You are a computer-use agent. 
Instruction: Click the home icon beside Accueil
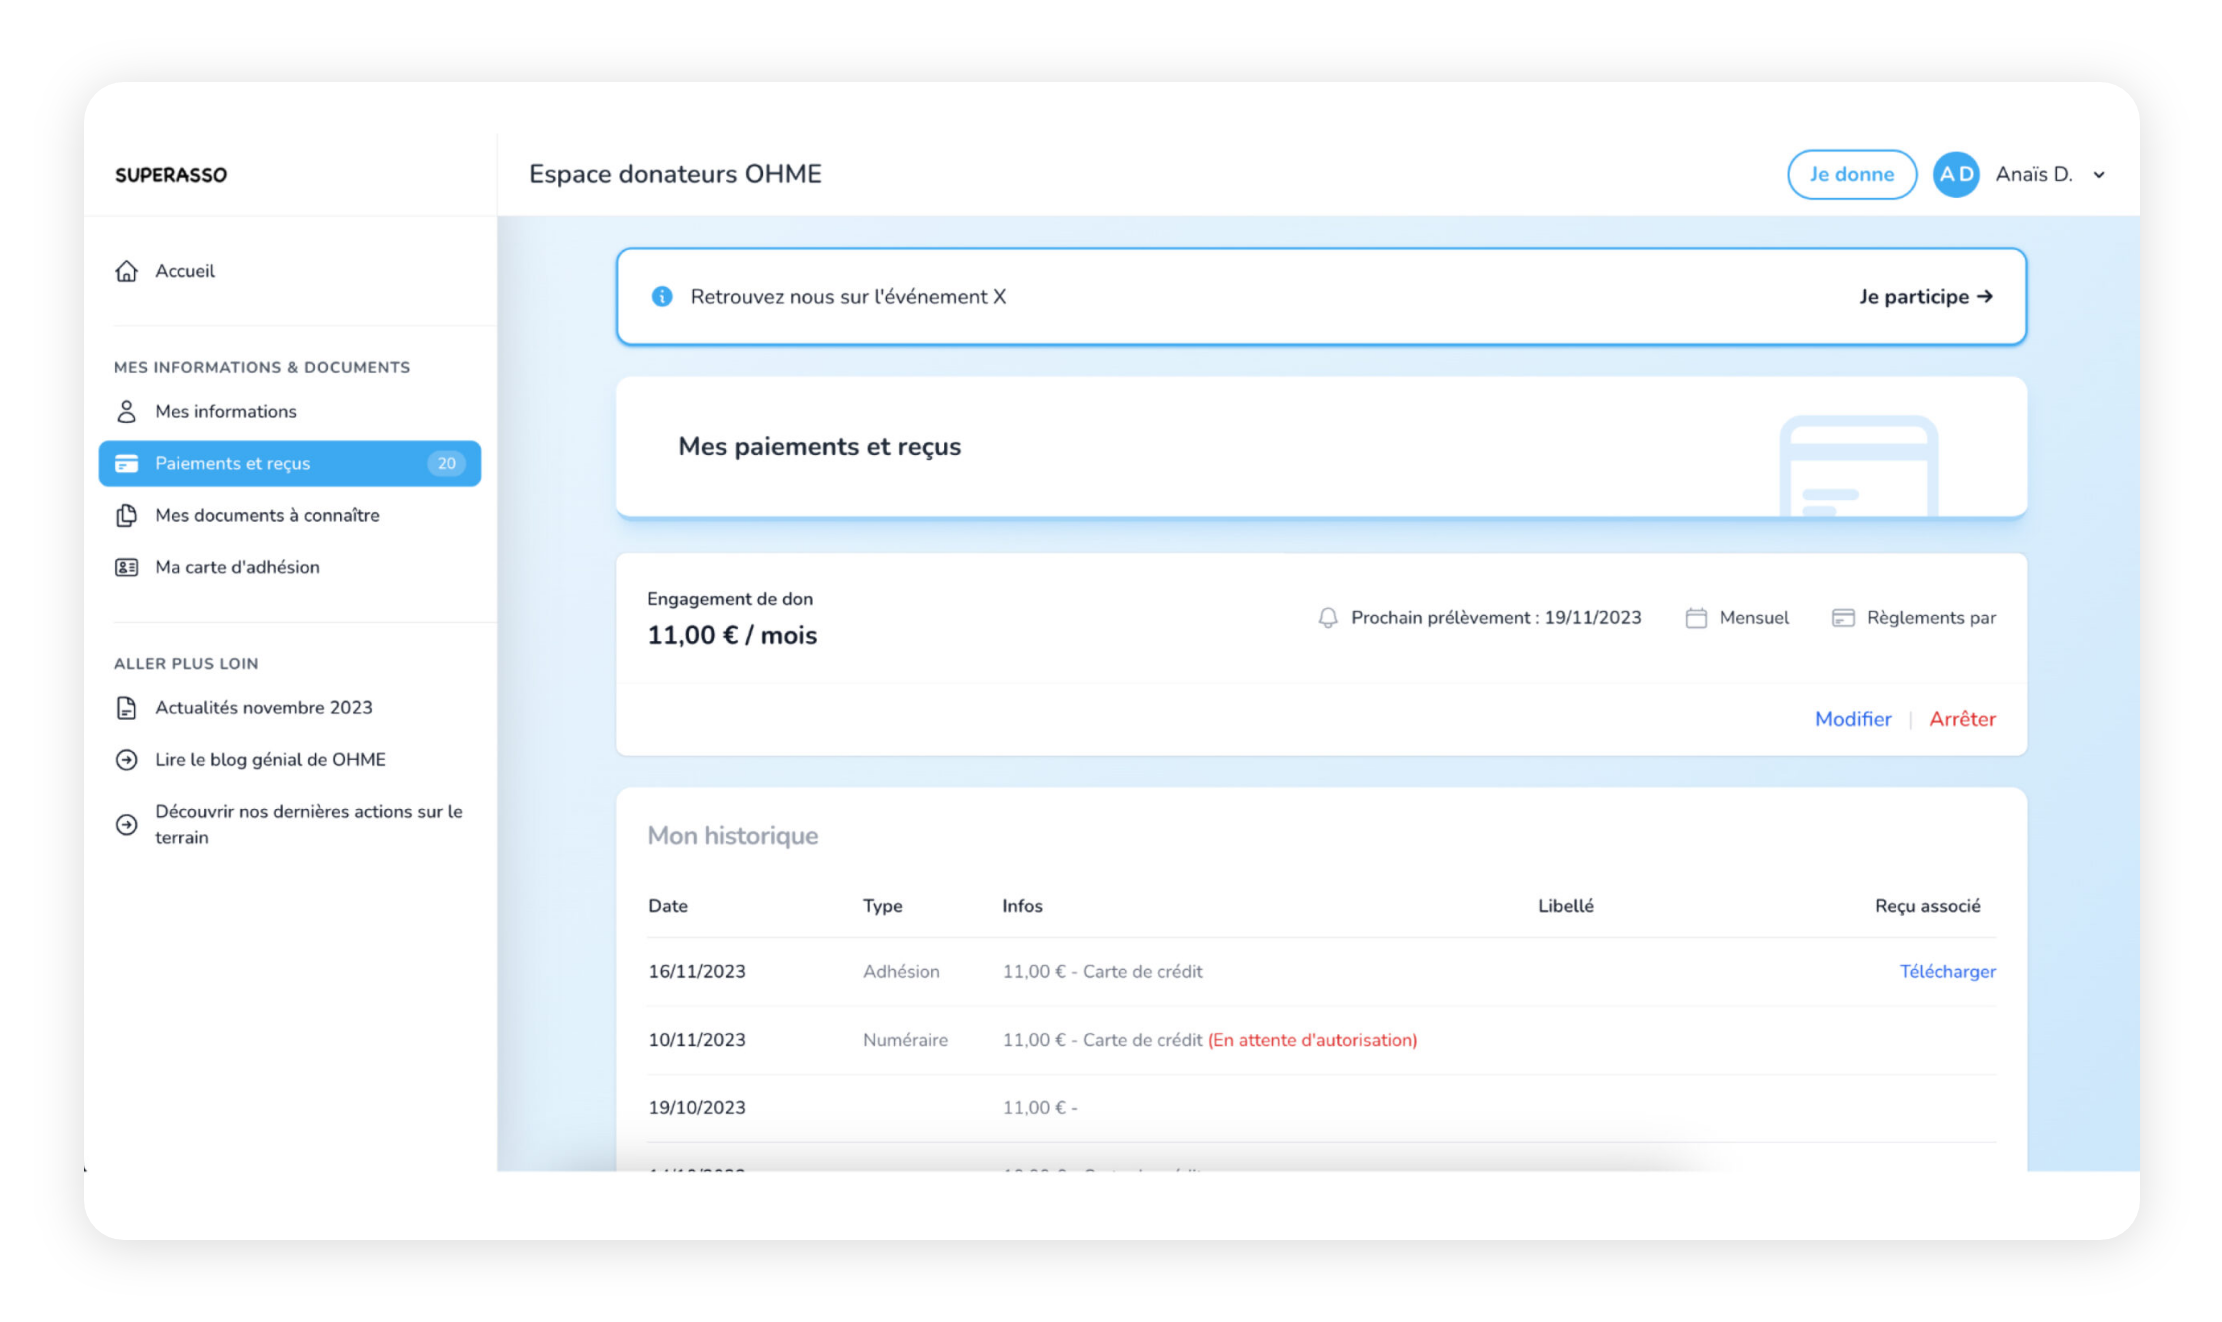coord(126,271)
